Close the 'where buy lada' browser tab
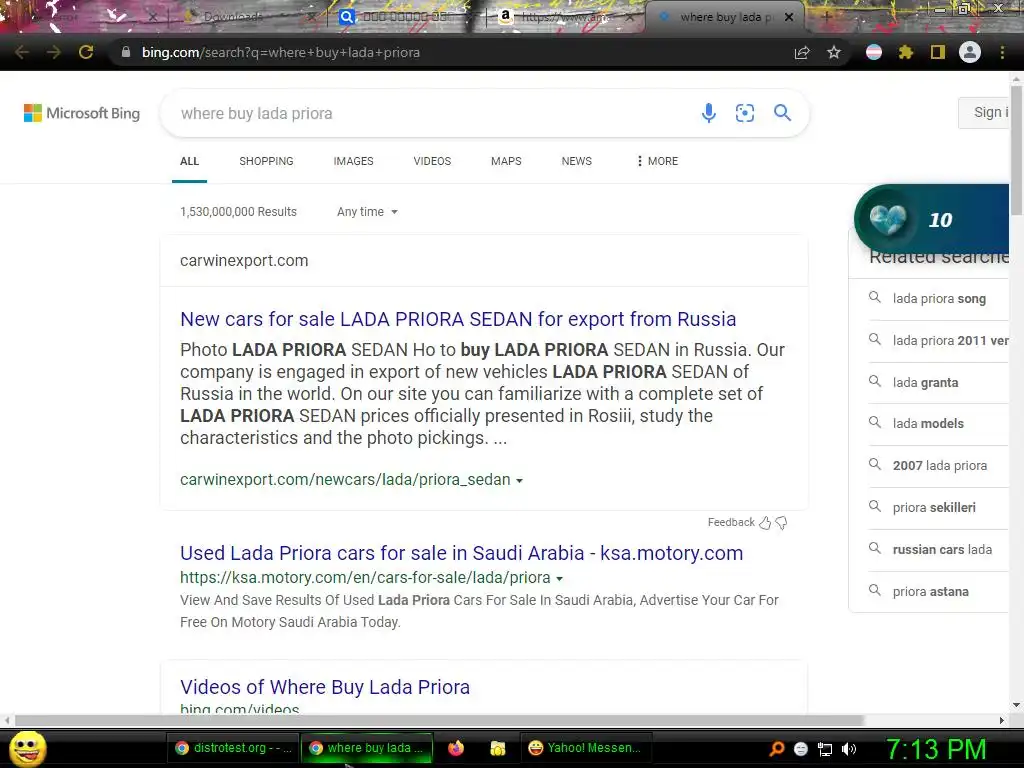The height and width of the screenshot is (768, 1024). tap(789, 17)
